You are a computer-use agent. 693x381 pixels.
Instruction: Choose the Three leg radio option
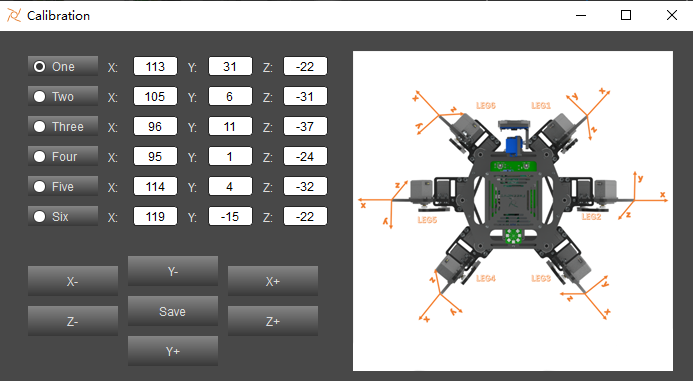(63, 126)
